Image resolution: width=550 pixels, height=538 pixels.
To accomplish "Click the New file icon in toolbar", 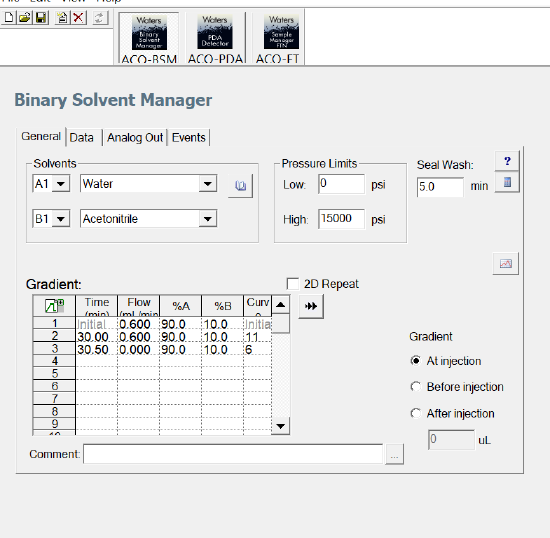I will click(x=9, y=18).
